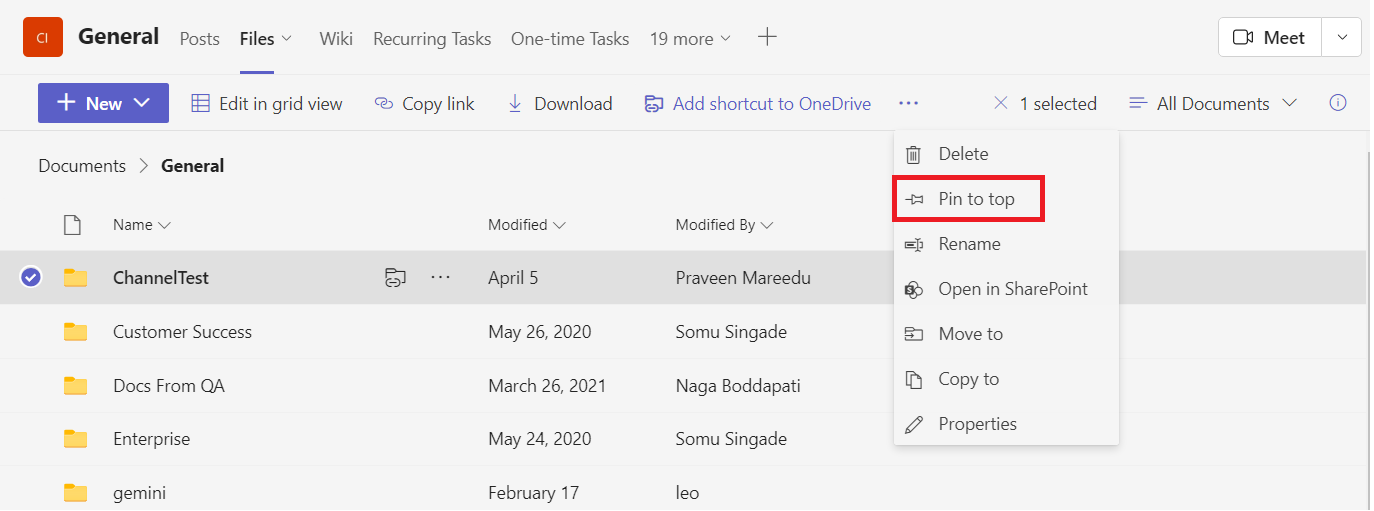Click the trash icon next to Delete
1374x511 pixels.
coord(913,154)
